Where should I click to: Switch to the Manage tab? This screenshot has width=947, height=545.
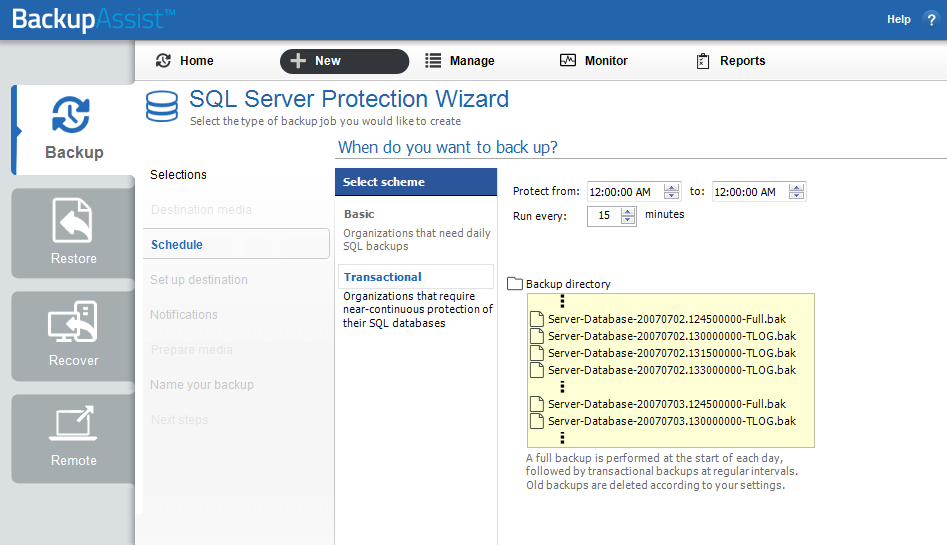point(460,60)
